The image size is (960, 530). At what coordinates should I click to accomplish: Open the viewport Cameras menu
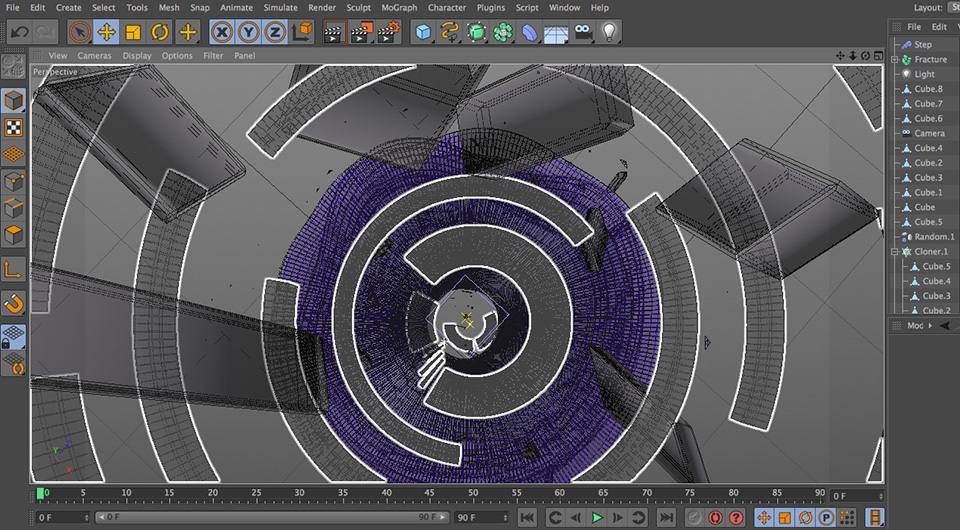(x=95, y=56)
